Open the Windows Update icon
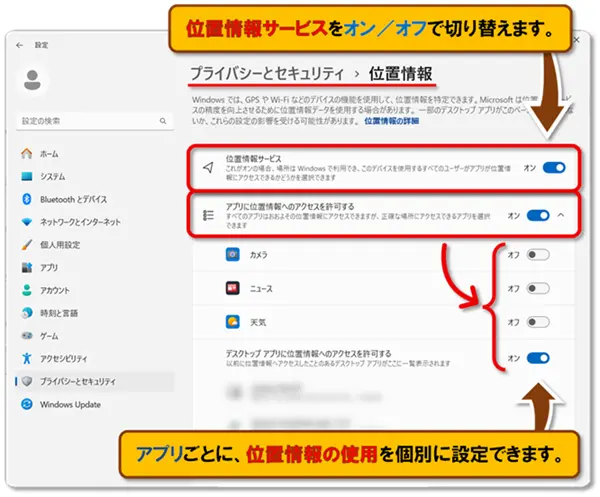This screenshot has width=600, height=497. (x=27, y=405)
